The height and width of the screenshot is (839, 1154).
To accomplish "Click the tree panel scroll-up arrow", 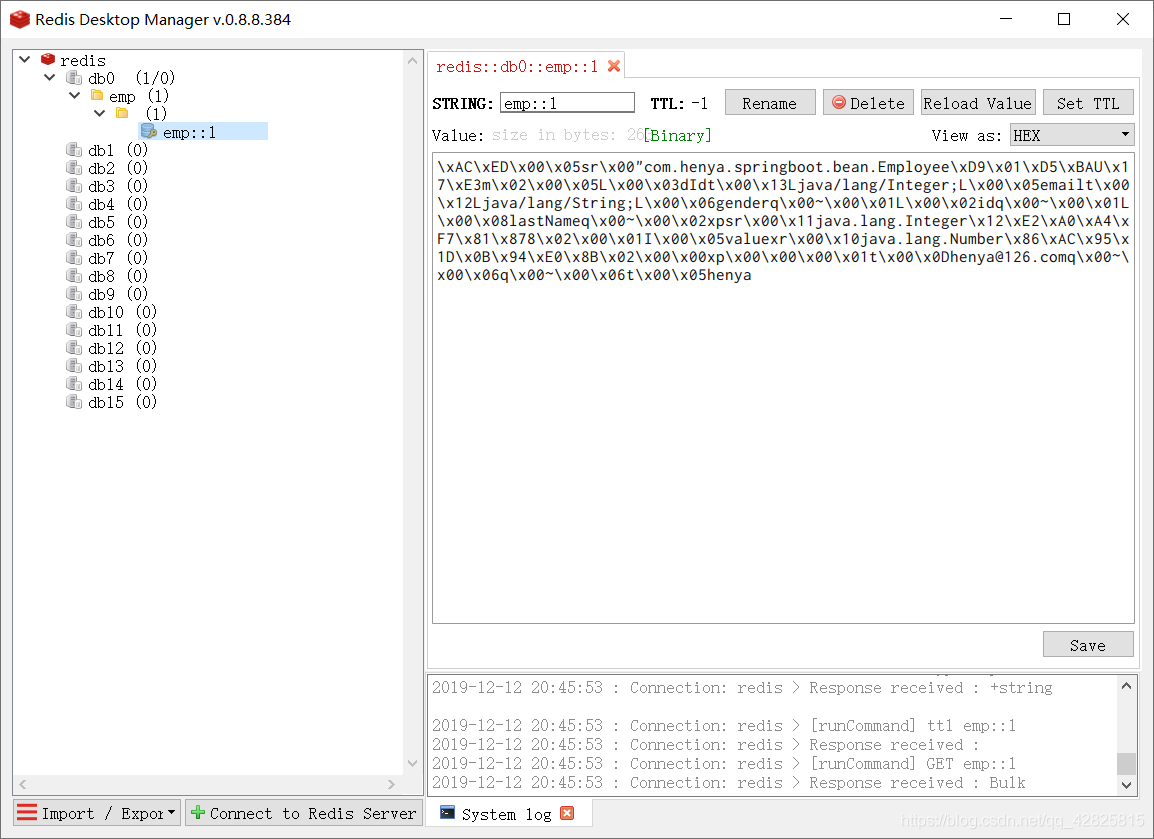I will (412, 60).
